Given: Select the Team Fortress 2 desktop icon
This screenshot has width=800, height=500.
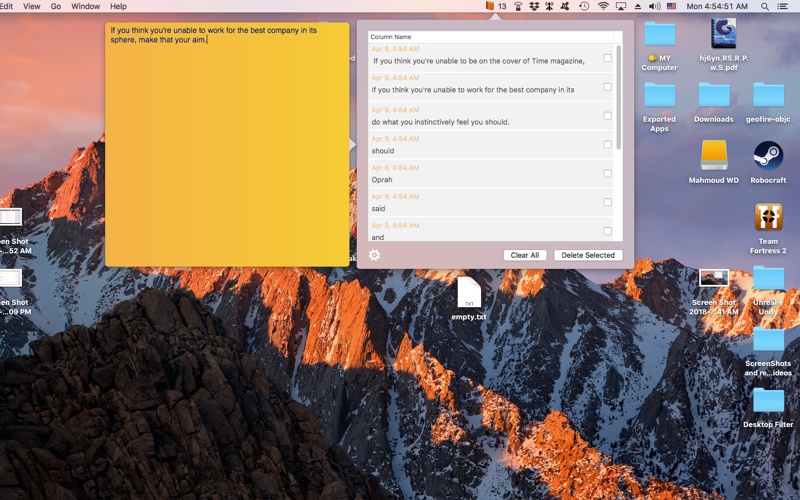Looking at the screenshot, I should (767, 217).
